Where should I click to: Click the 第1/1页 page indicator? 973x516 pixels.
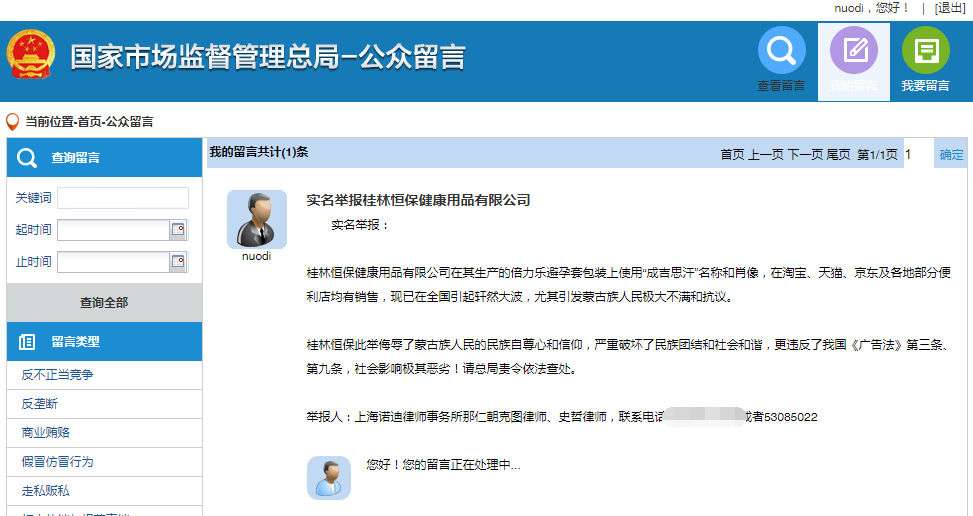tap(877, 154)
